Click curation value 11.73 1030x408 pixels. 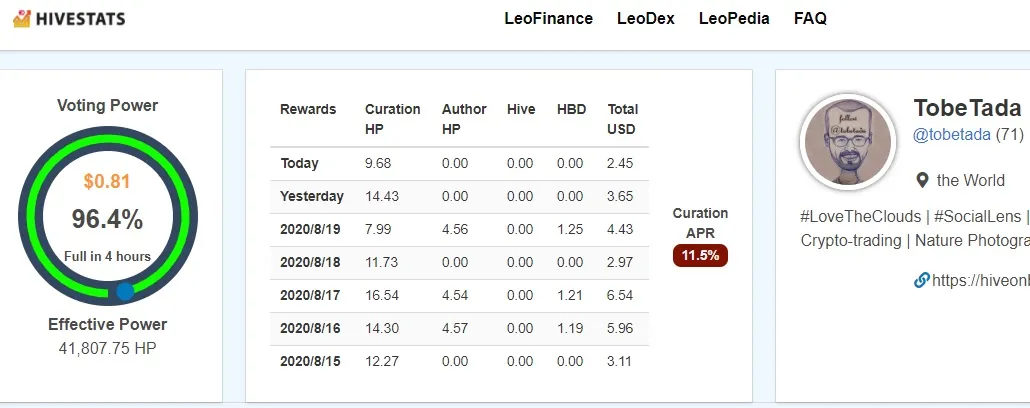coord(382,262)
